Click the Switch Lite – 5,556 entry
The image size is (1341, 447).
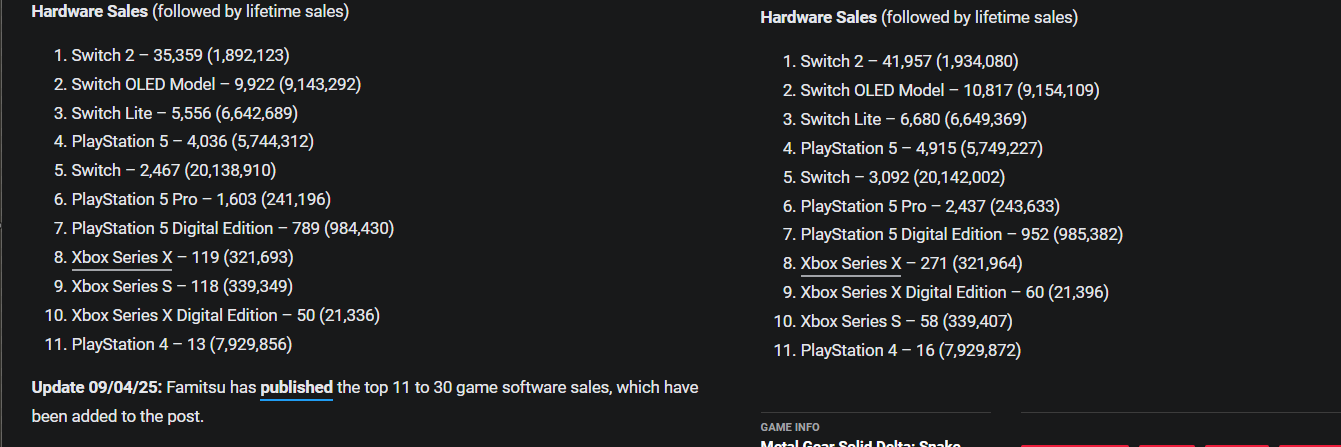[184, 113]
